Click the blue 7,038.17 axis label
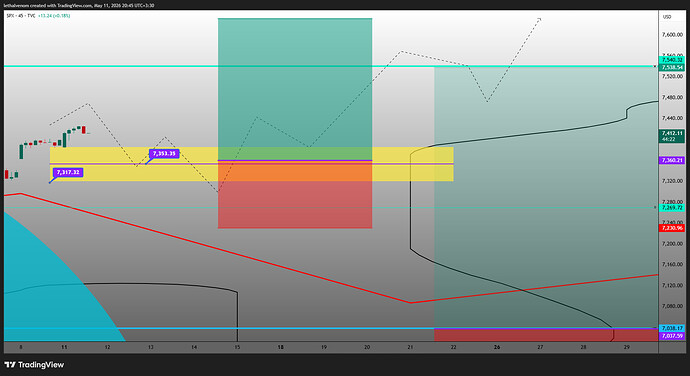 tap(672, 328)
